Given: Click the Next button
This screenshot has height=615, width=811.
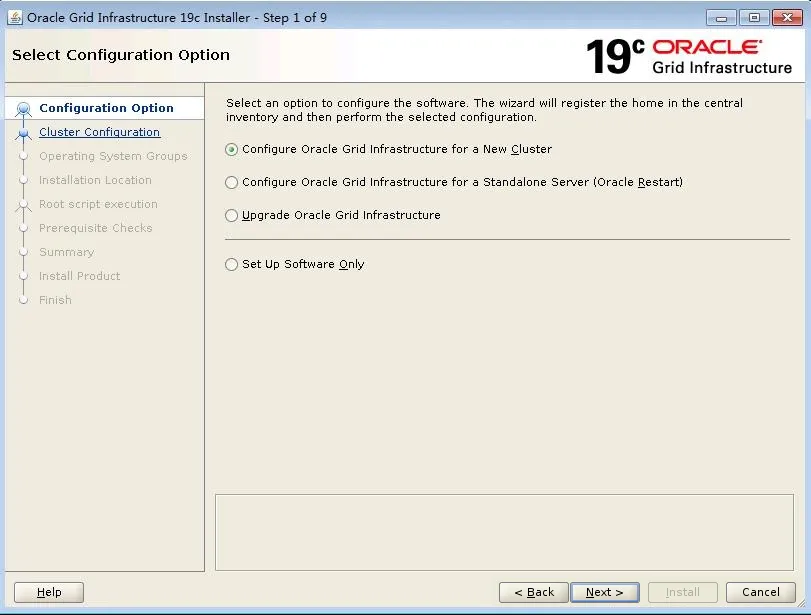Looking at the screenshot, I should pos(605,592).
